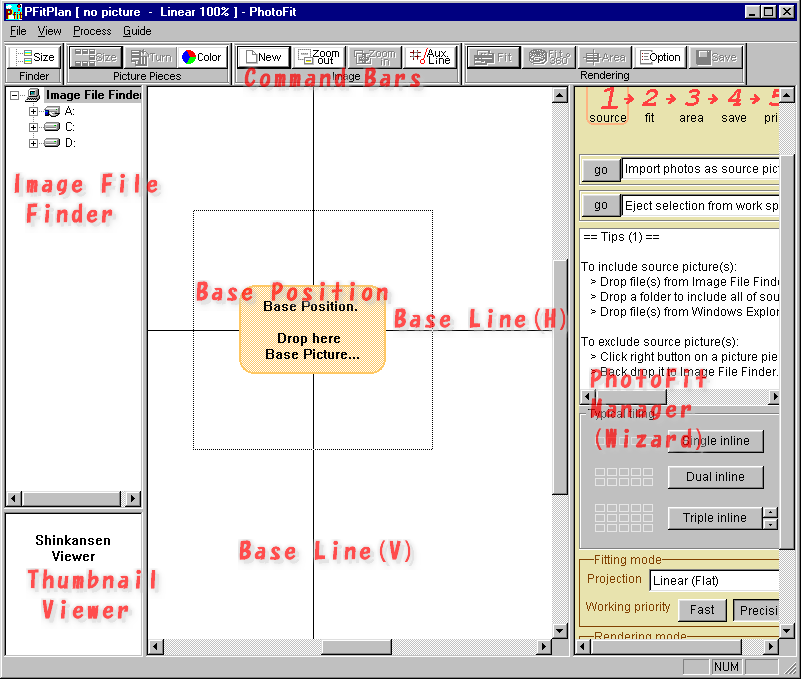This screenshot has width=801, height=679.
Task: Click the wizard panel scroll up arrow
Action: tap(787, 95)
